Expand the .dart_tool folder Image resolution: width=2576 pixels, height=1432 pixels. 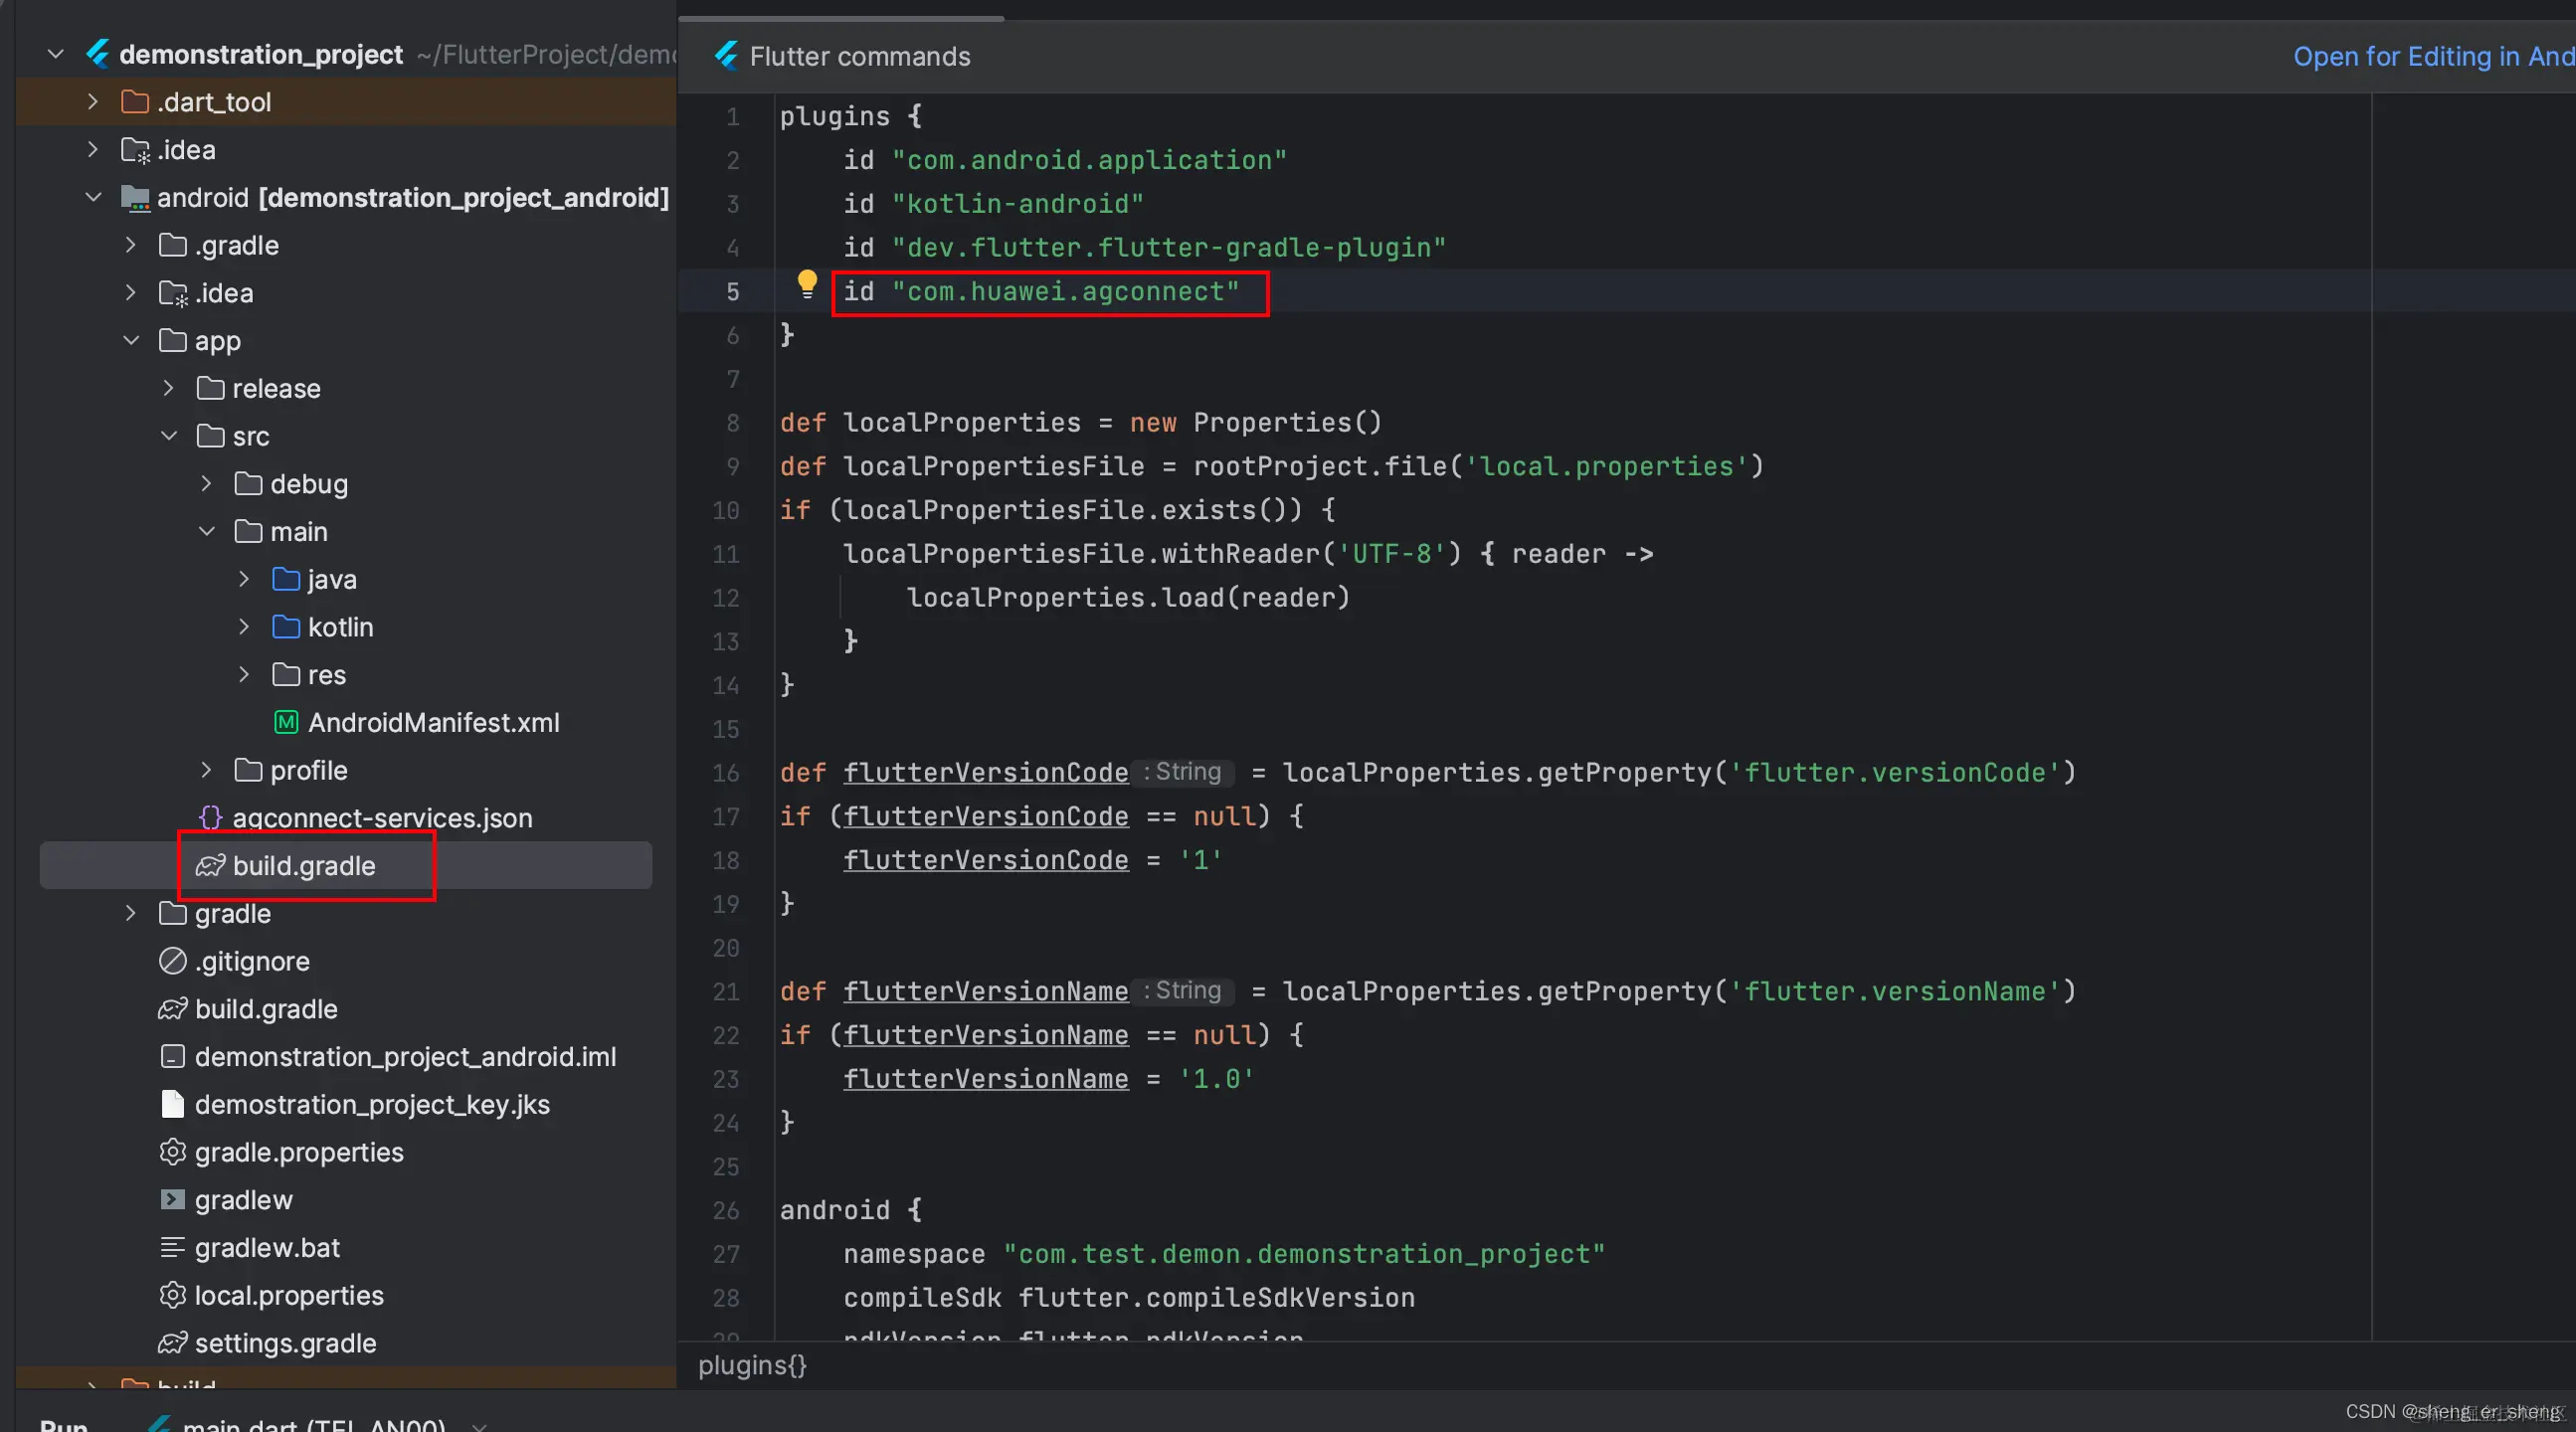93,102
